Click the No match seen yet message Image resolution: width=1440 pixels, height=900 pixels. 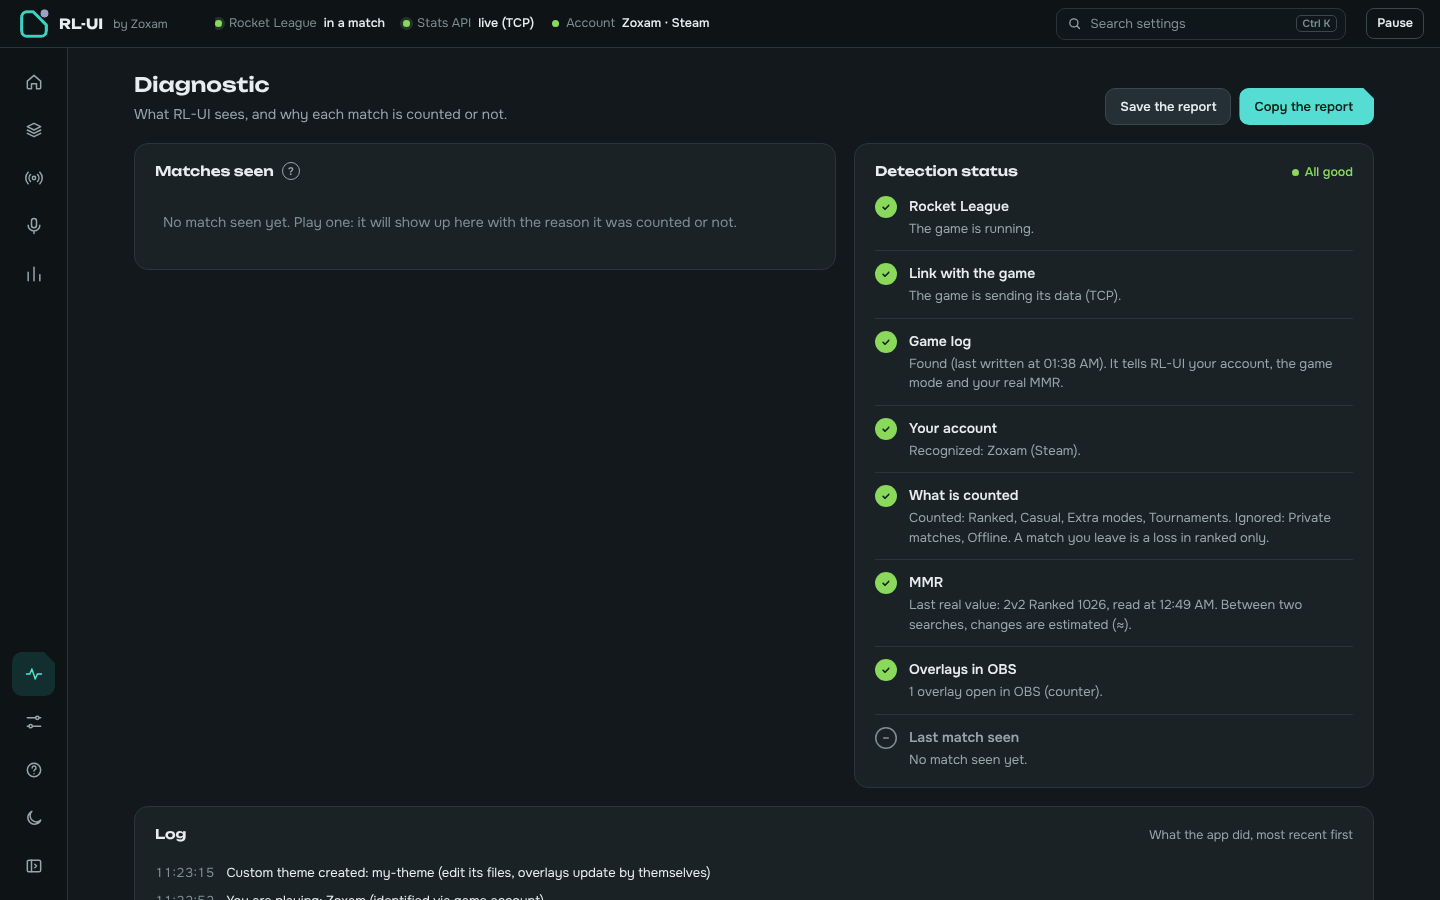point(450,222)
